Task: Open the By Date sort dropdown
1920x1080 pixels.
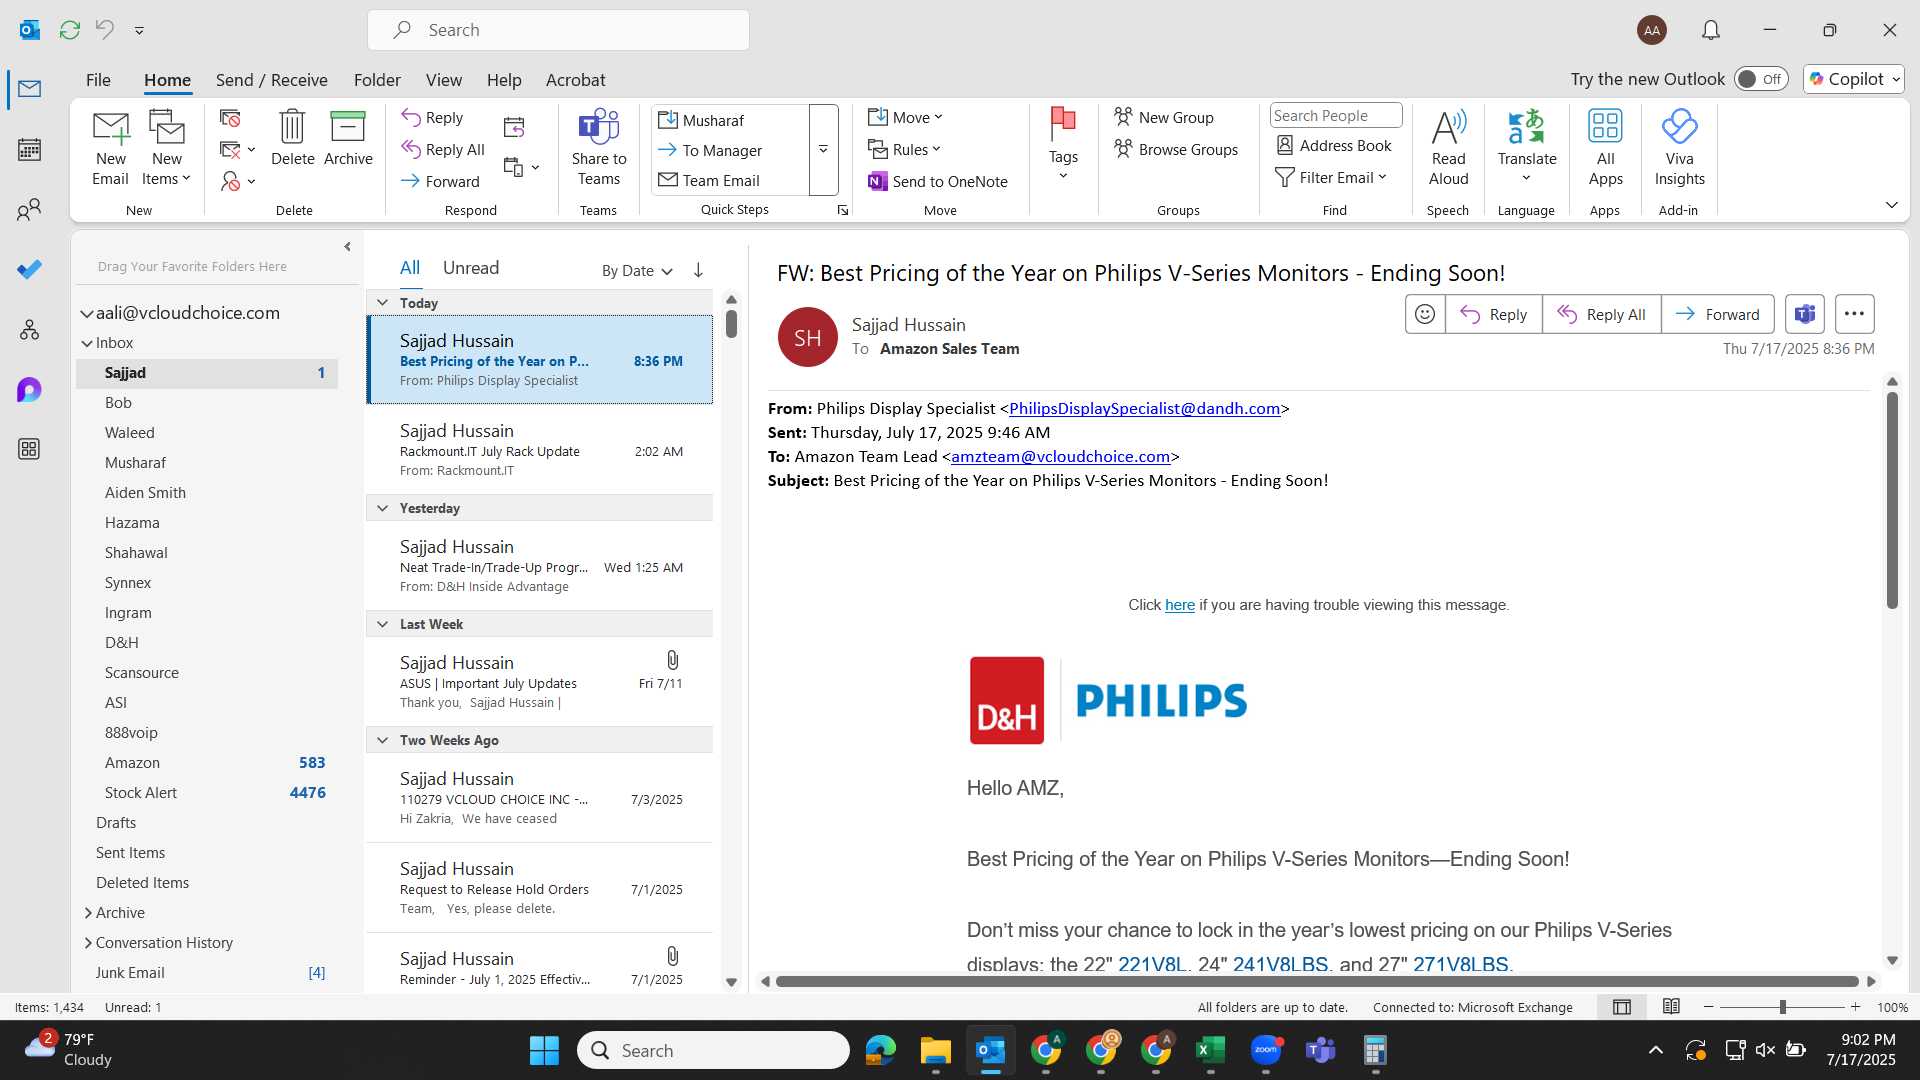Action: [x=637, y=270]
